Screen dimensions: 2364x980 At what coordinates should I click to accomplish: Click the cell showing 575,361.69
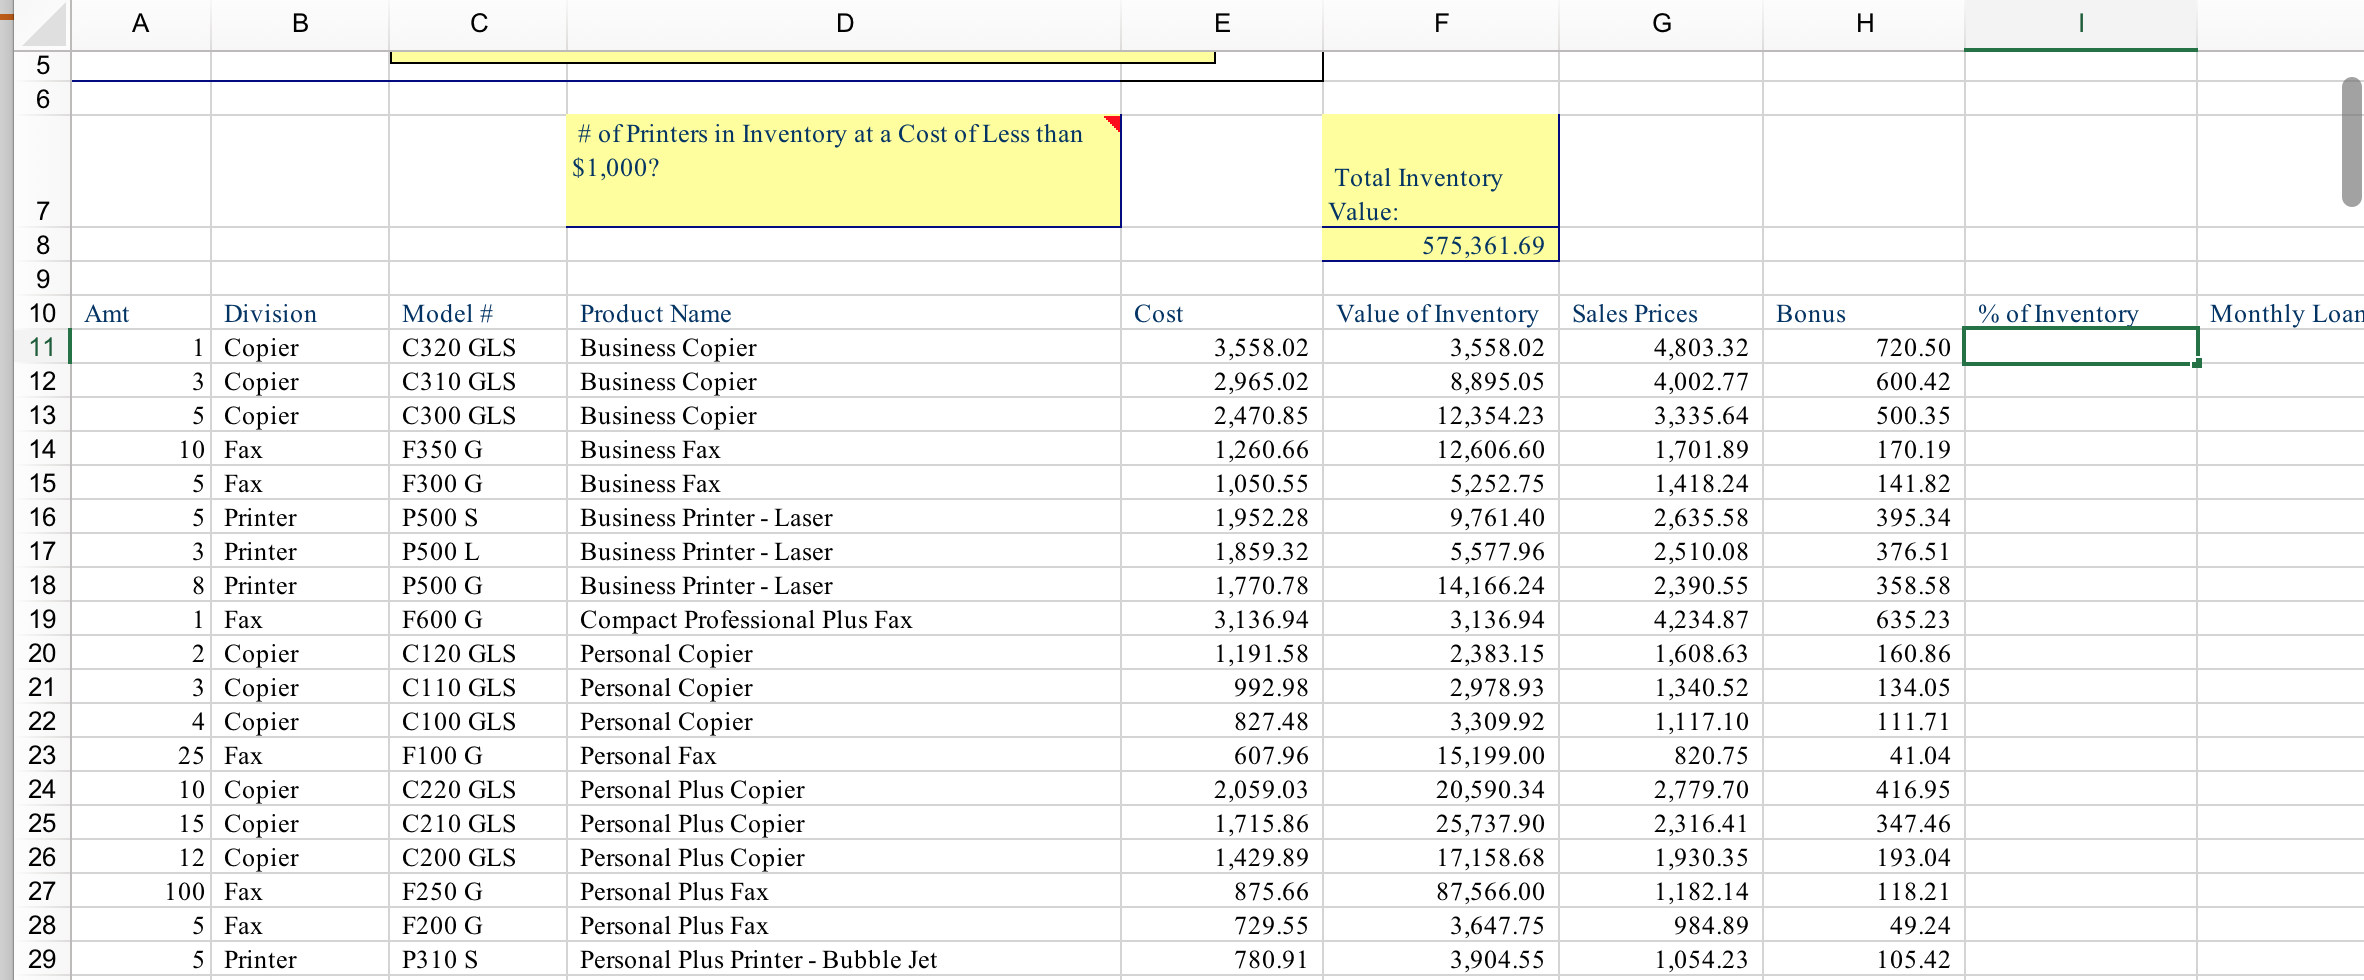(1440, 244)
